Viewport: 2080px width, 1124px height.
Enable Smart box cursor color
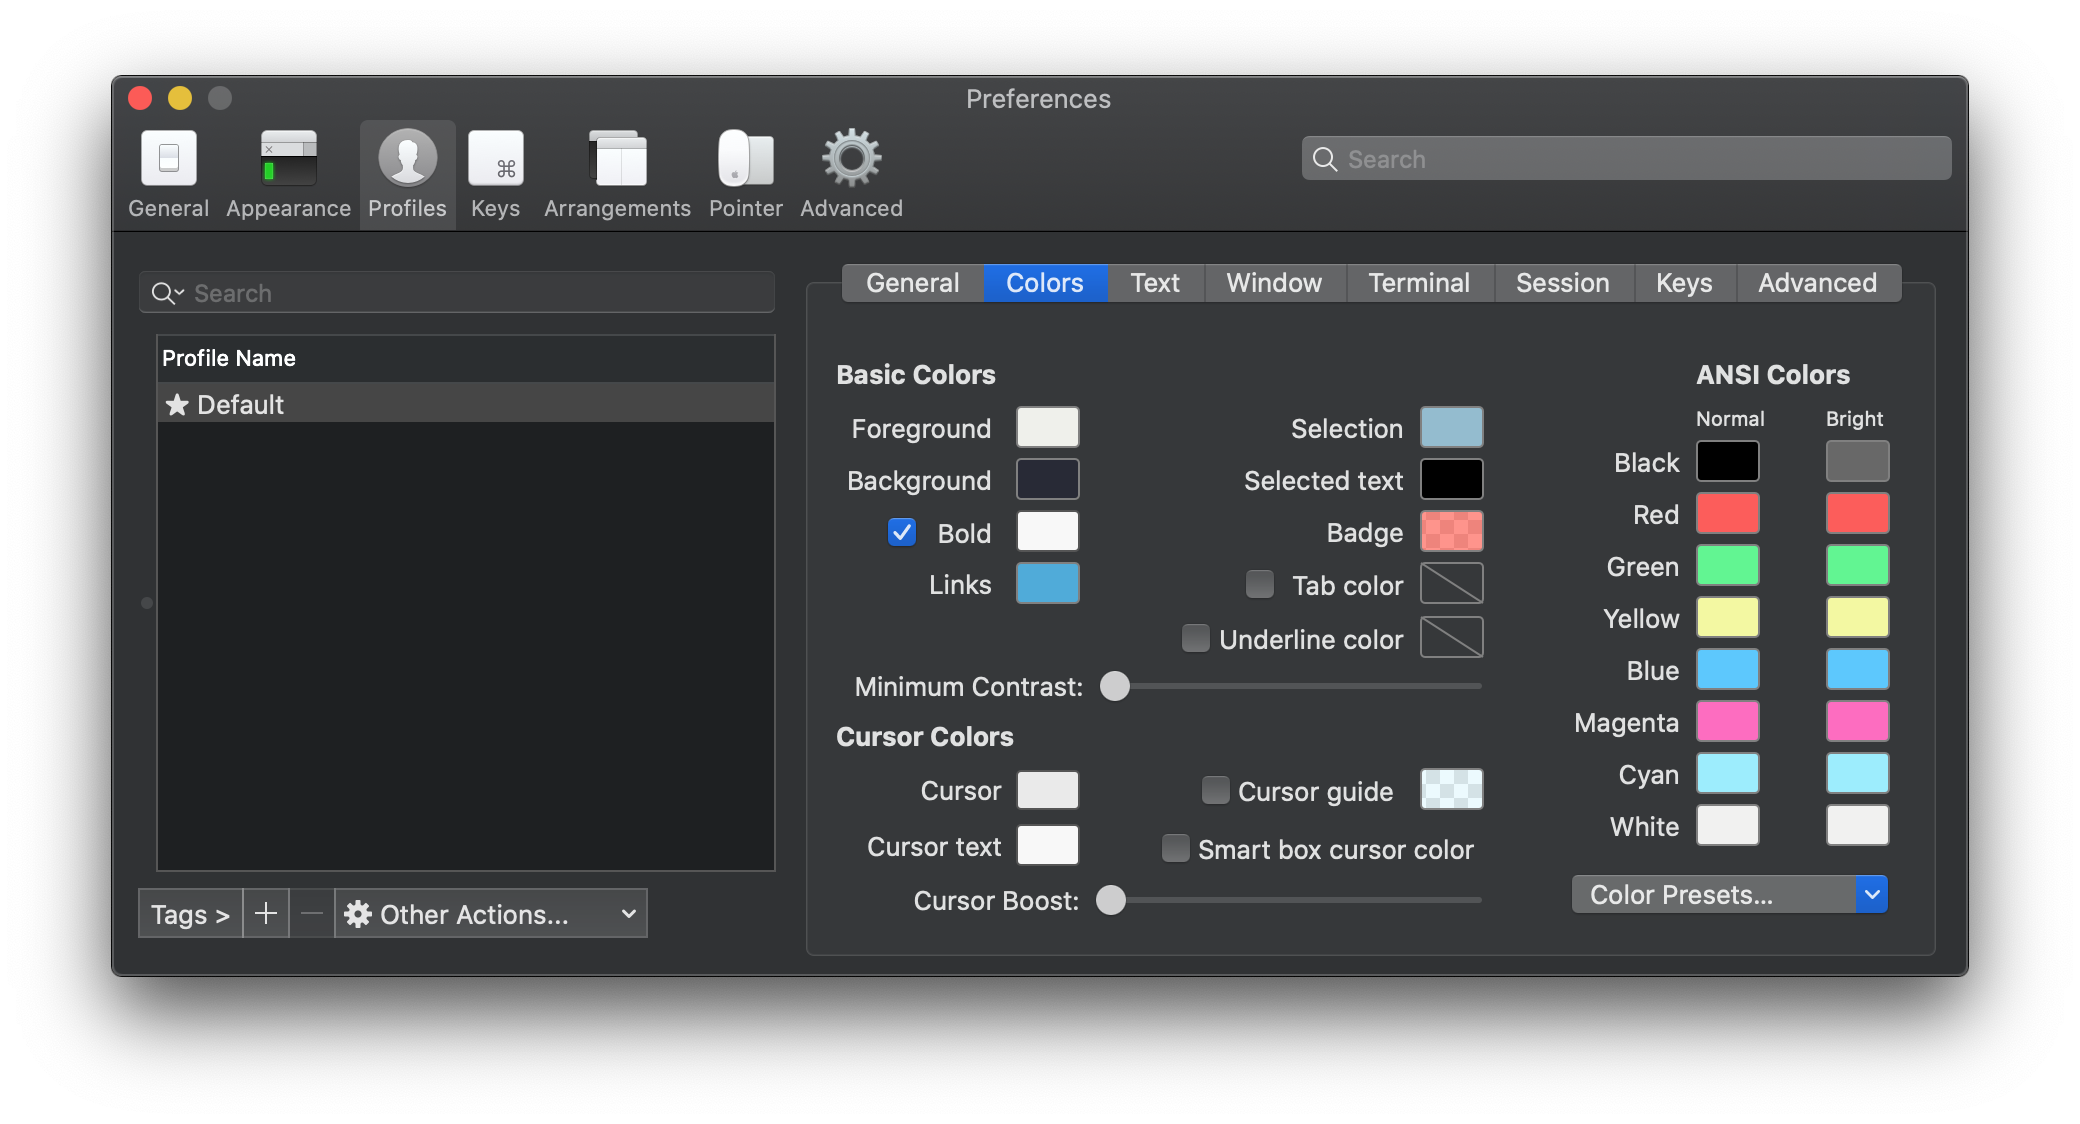pos(1176,848)
